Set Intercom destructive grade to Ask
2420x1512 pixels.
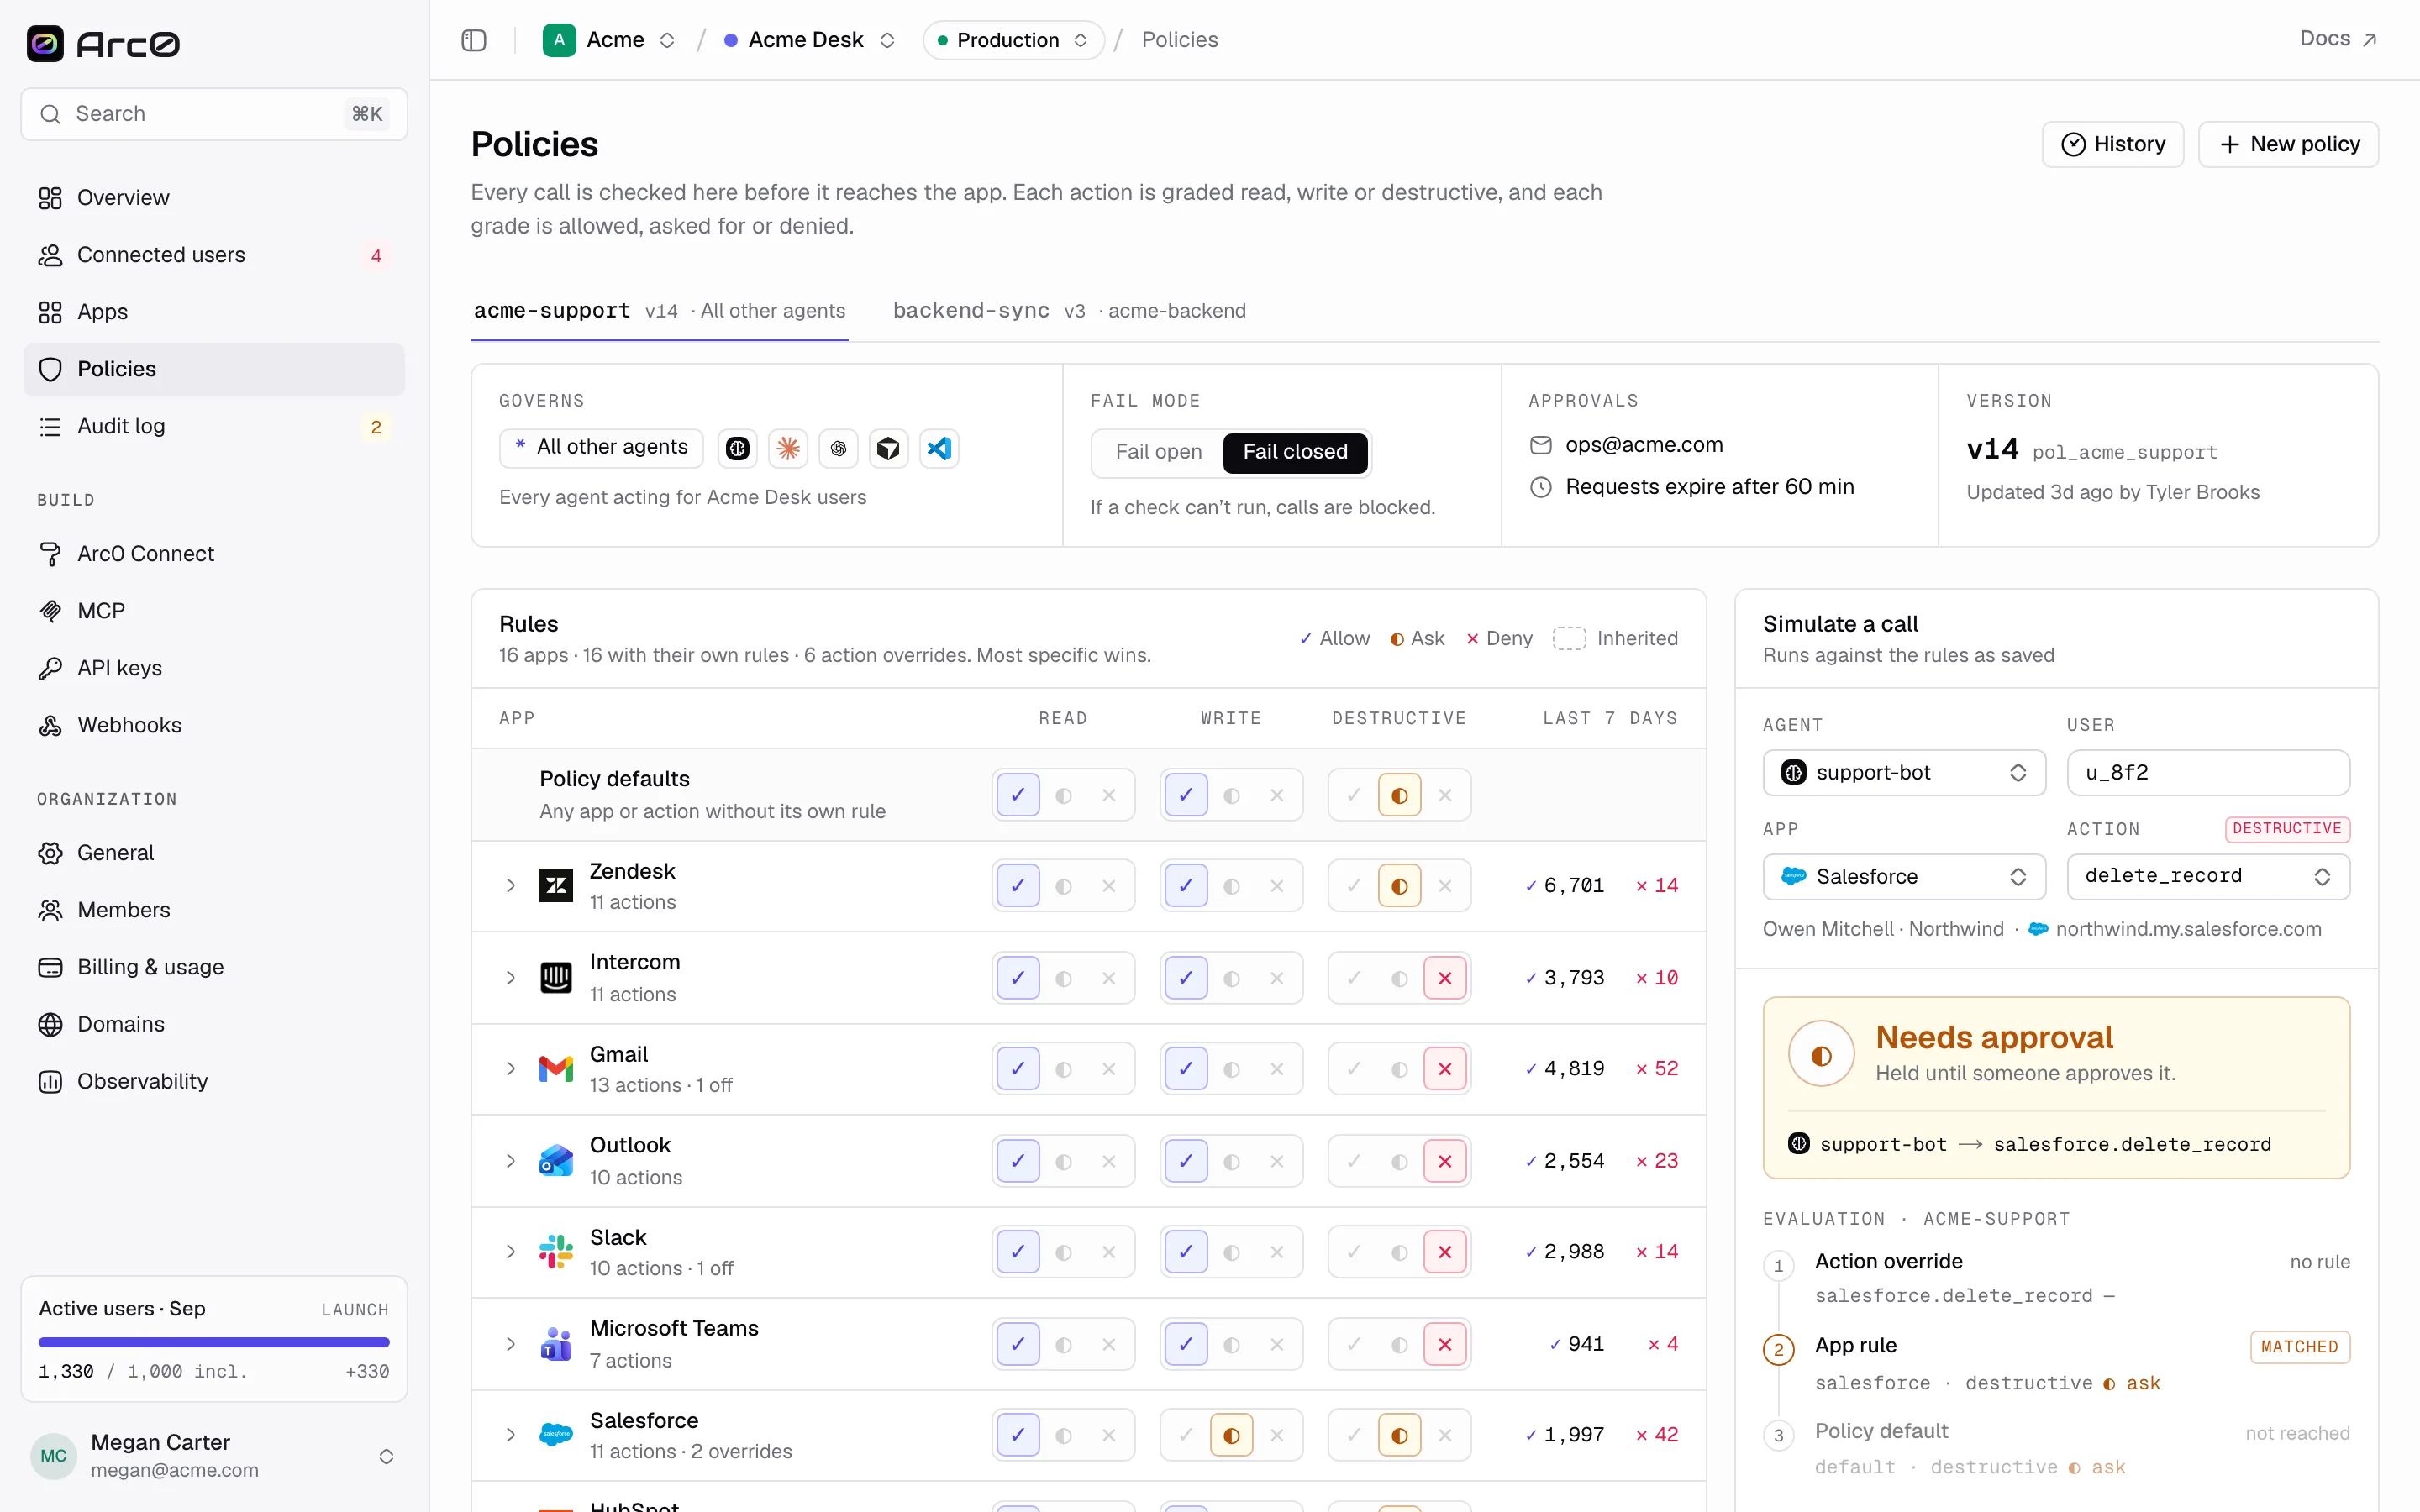pos(1400,978)
